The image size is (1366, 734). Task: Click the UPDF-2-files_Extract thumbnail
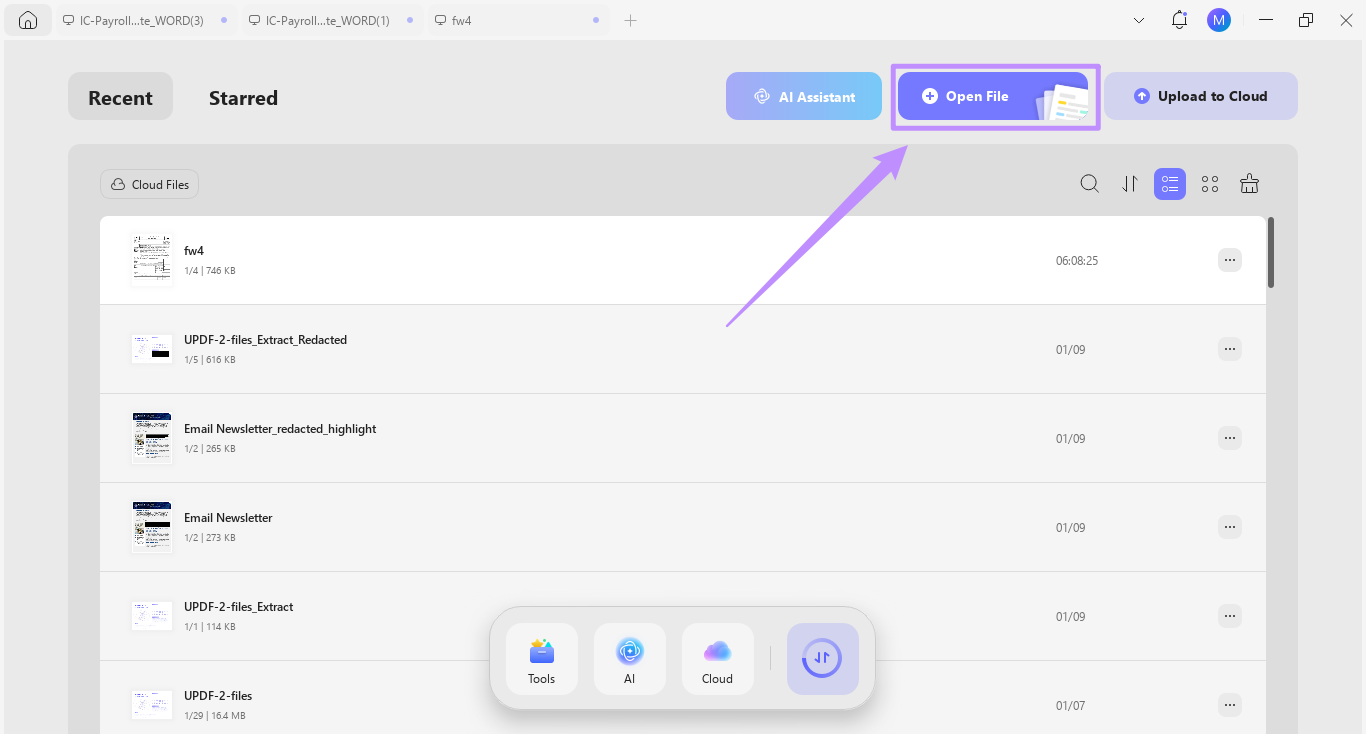click(152, 616)
